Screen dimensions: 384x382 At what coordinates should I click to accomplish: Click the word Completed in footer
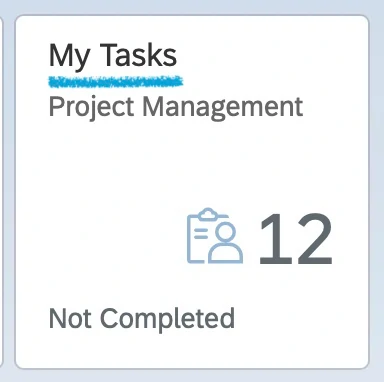pos(168,319)
